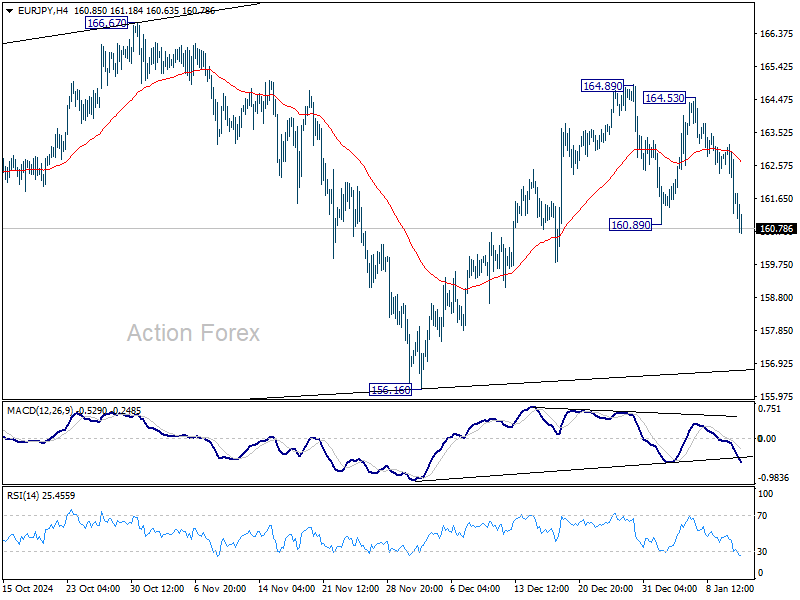The height and width of the screenshot is (600, 800).
Task: Click the 161.650 price axis value
Action: click(x=776, y=198)
